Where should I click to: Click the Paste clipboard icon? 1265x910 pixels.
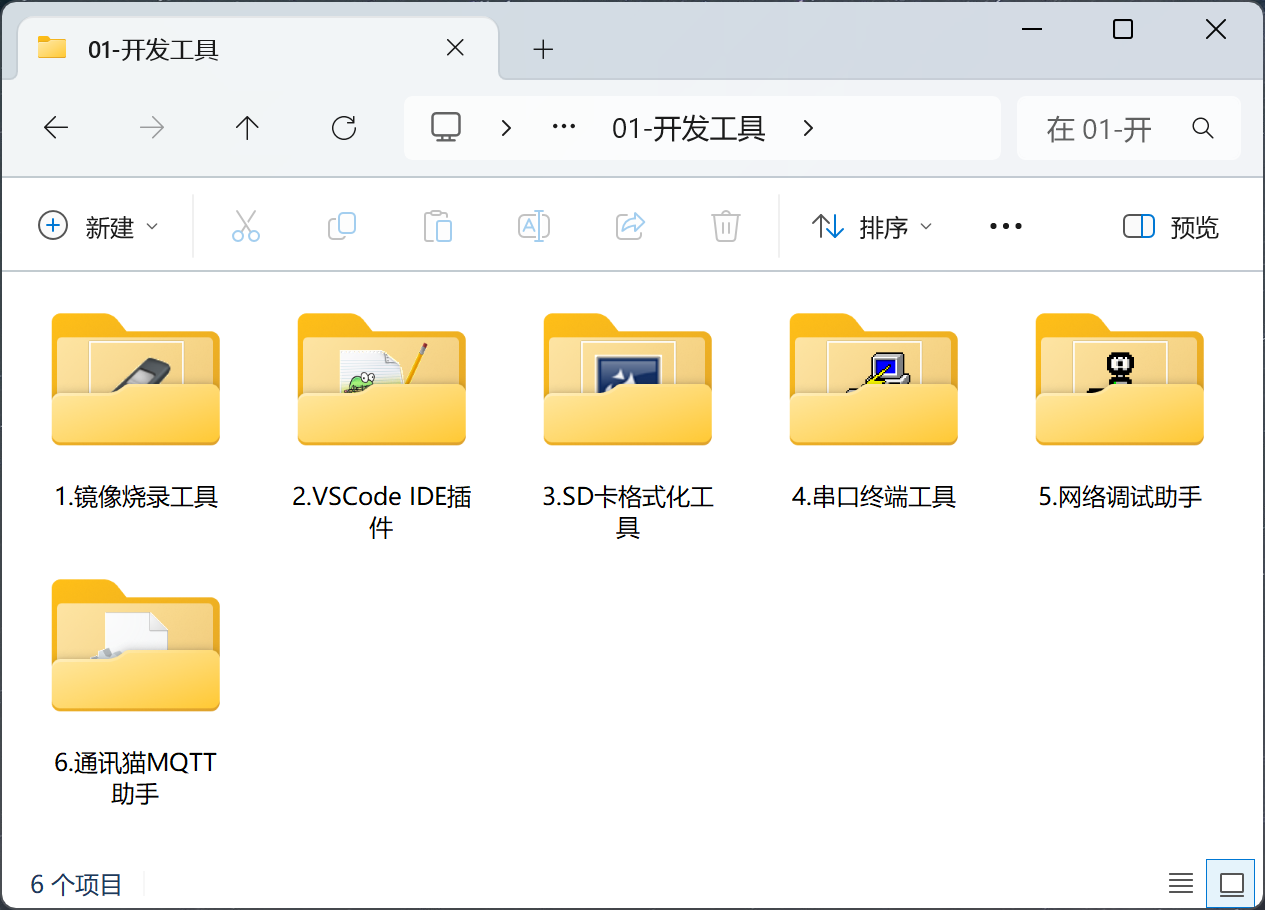[x=438, y=226]
